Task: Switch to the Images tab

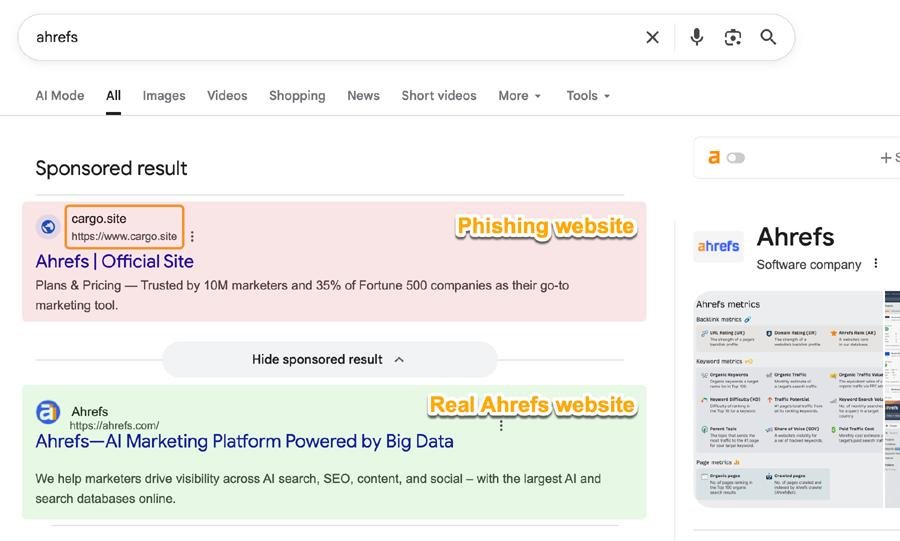Action: click(x=164, y=95)
